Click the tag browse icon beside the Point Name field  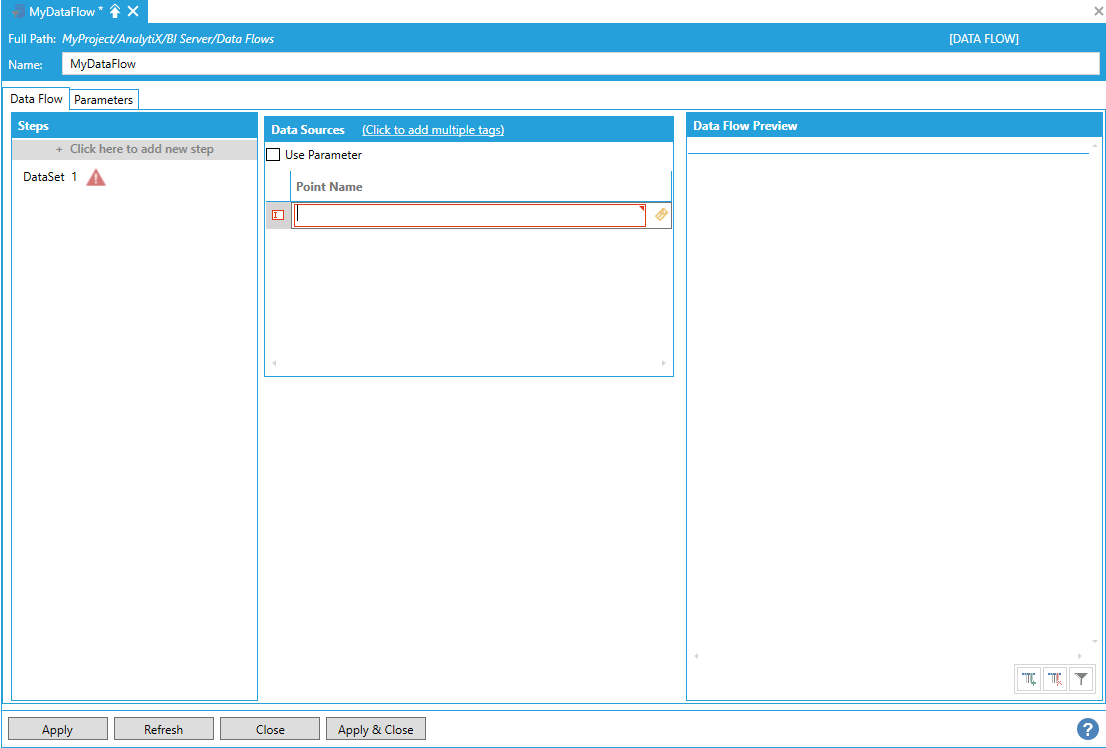661,215
